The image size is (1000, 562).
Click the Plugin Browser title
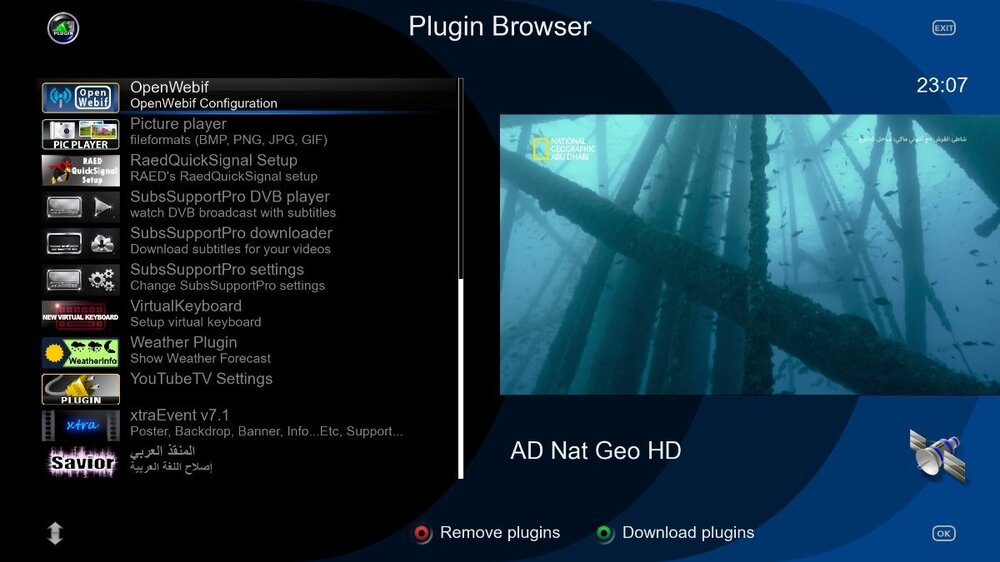point(500,27)
